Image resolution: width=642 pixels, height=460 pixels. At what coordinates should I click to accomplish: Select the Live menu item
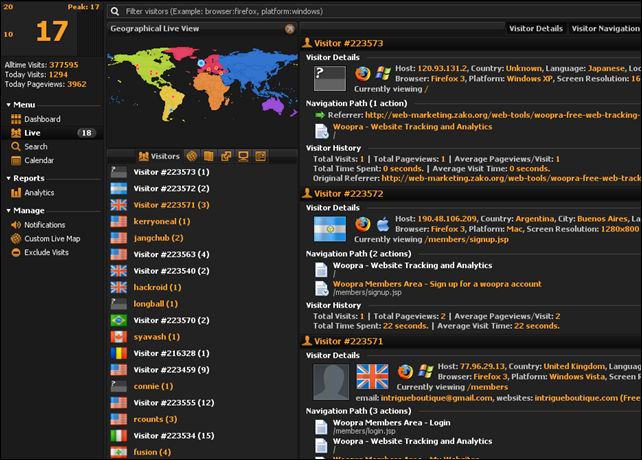(52, 133)
